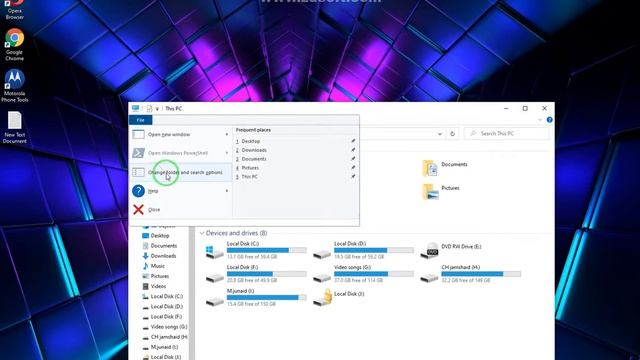640x360 pixels.
Task: Click the navigation pane vertical scrollbar
Action: click(x=192, y=293)
